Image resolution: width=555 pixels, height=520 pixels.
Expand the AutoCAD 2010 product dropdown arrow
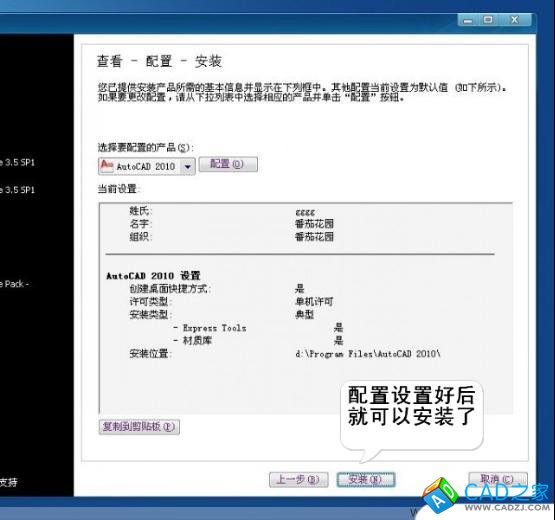[188, 166]
